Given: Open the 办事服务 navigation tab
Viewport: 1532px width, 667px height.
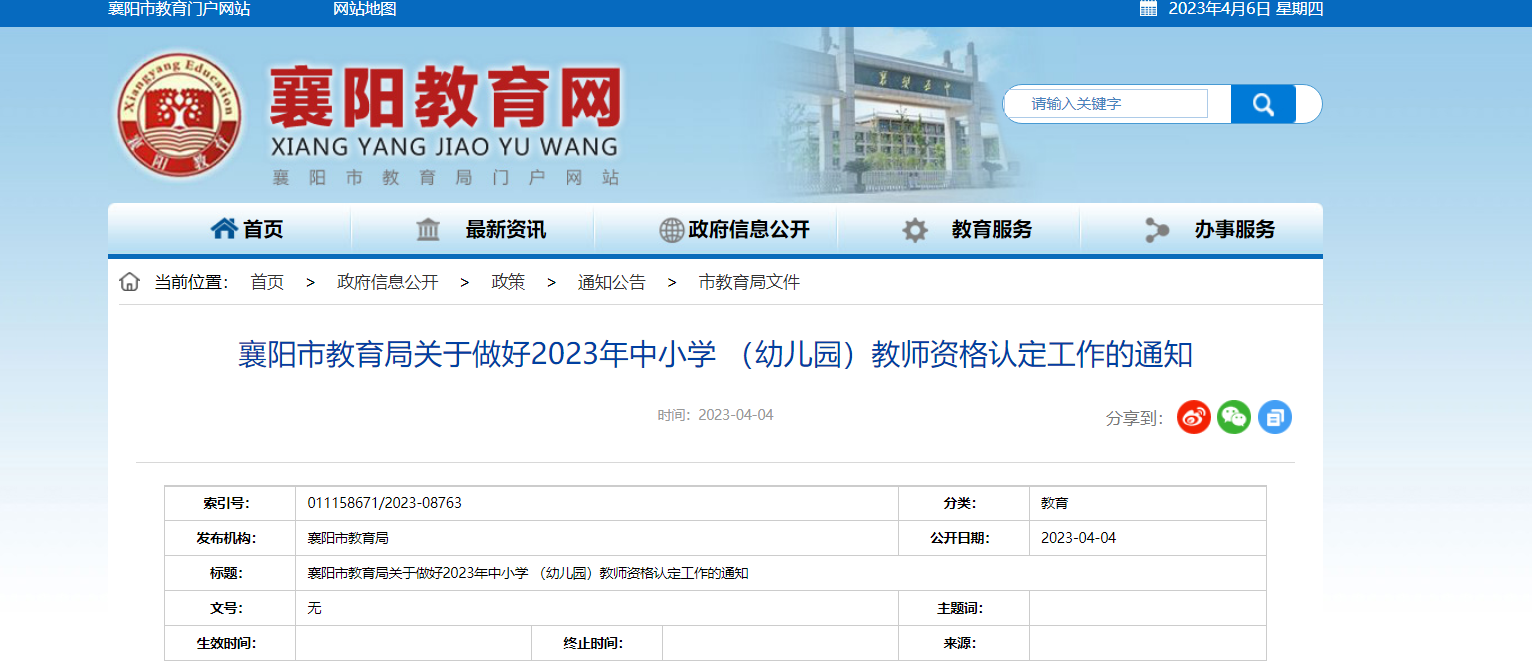Looking at the screenshot, I should point(1202,230).
